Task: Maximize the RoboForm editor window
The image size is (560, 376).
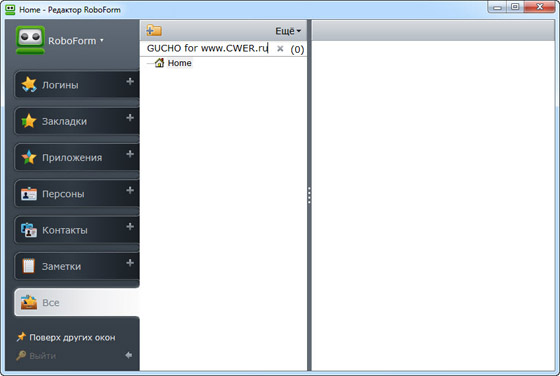Action: (x=515, y=7)
